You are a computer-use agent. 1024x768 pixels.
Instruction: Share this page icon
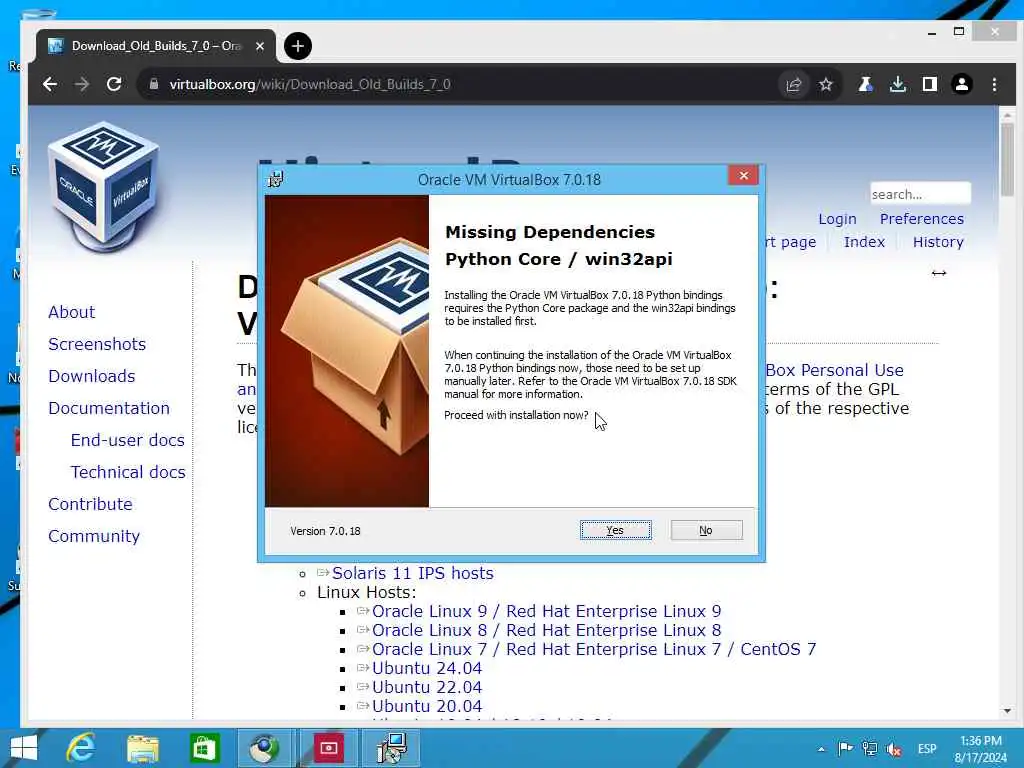point(793,84)
